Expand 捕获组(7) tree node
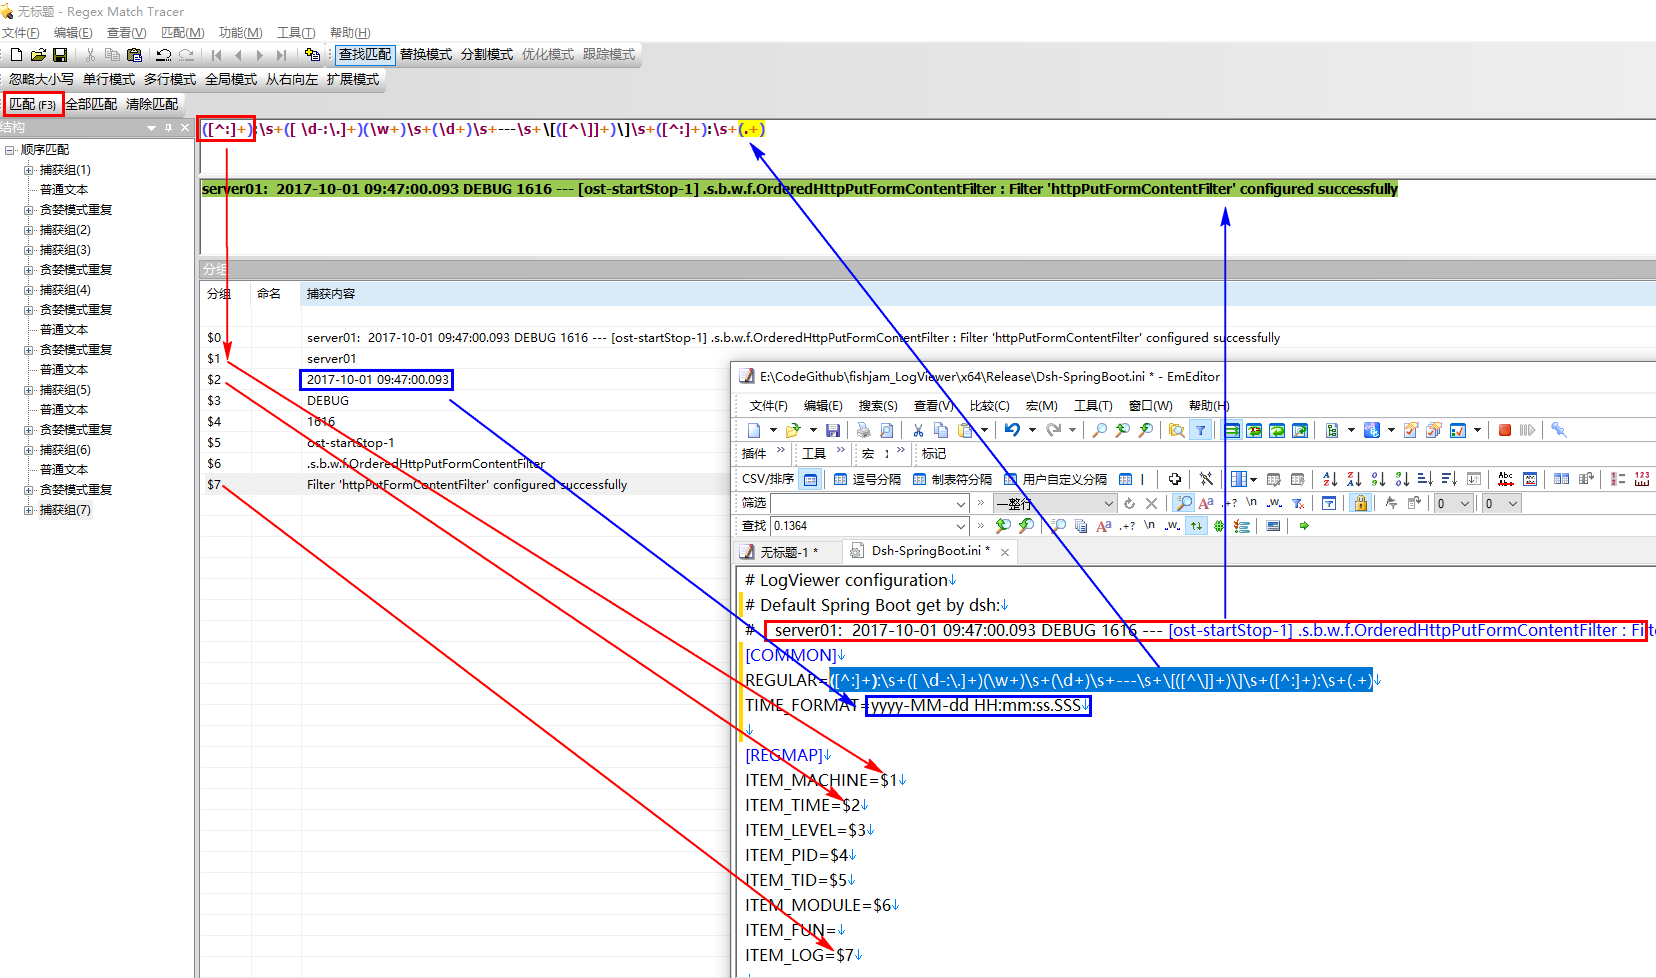The height and width of the screenshot is (978, 1656). (x=29, y=510)
